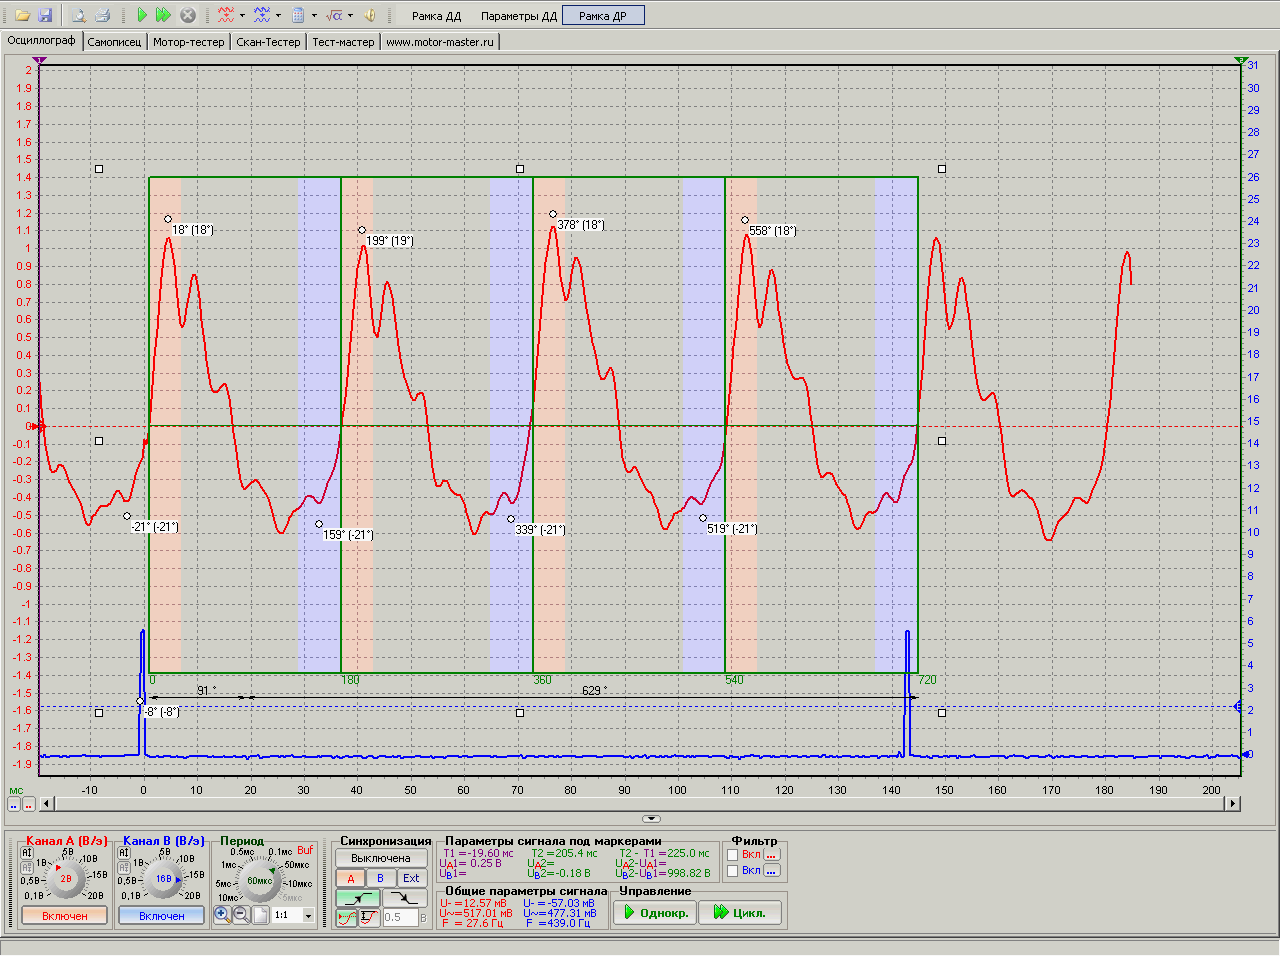
Task: Open a file with the folder icon
Action: (x=22, y=15)
